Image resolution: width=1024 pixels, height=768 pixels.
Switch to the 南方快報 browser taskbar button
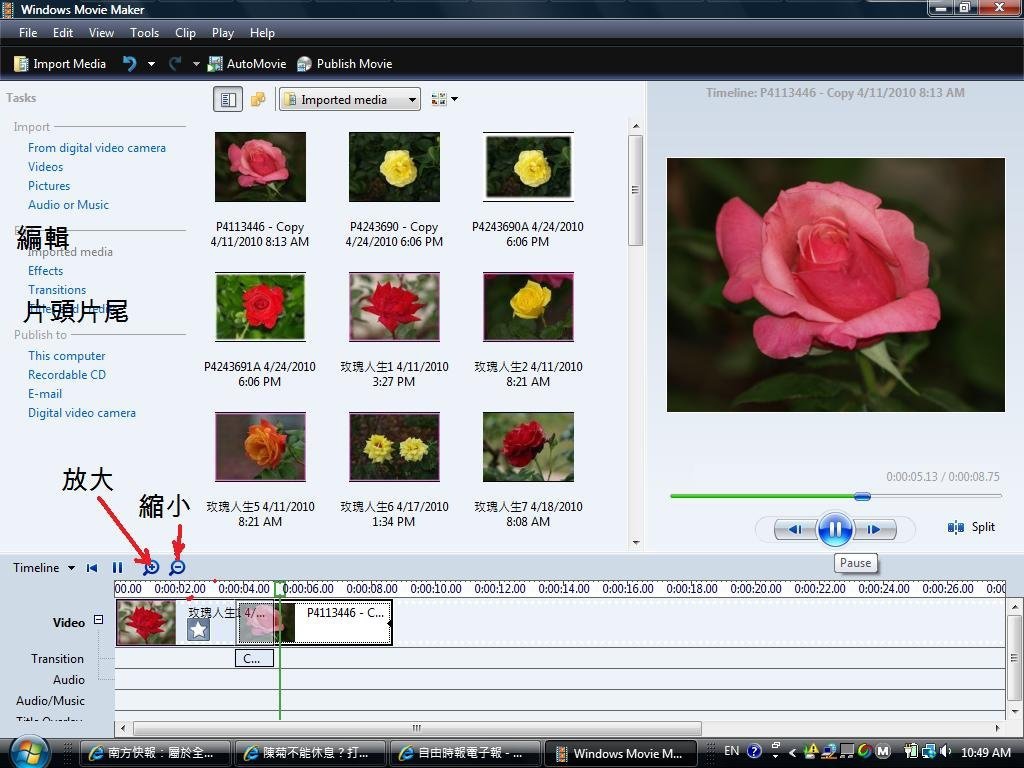(155, 753)
